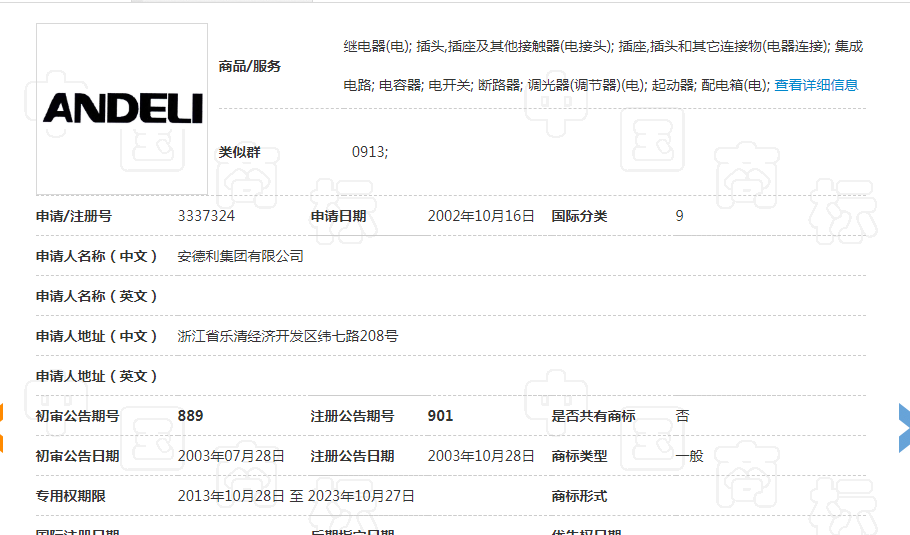
Task: Click the 注册公告期号 label
Action: (352, 416)
